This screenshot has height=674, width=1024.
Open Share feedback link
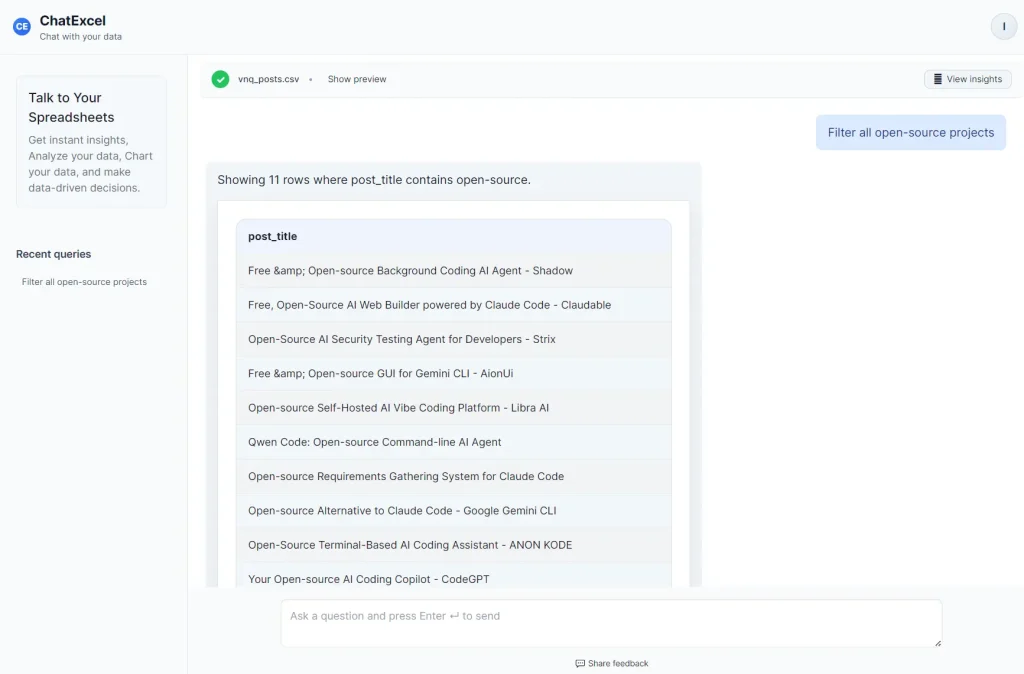point(612,664)
